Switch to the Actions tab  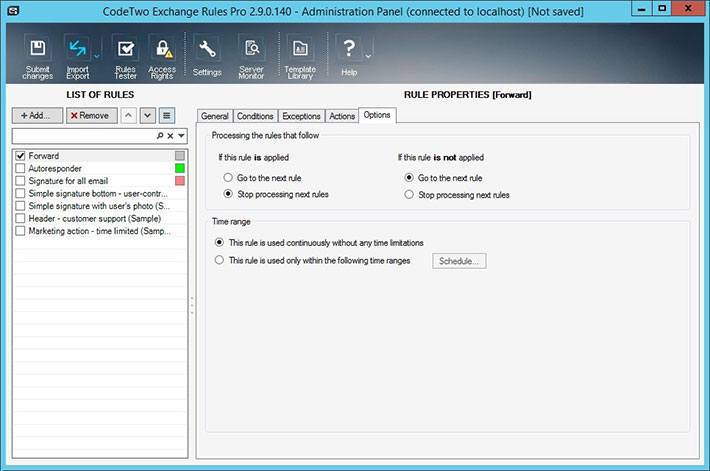pyautogui.click(x=342, y=116)
